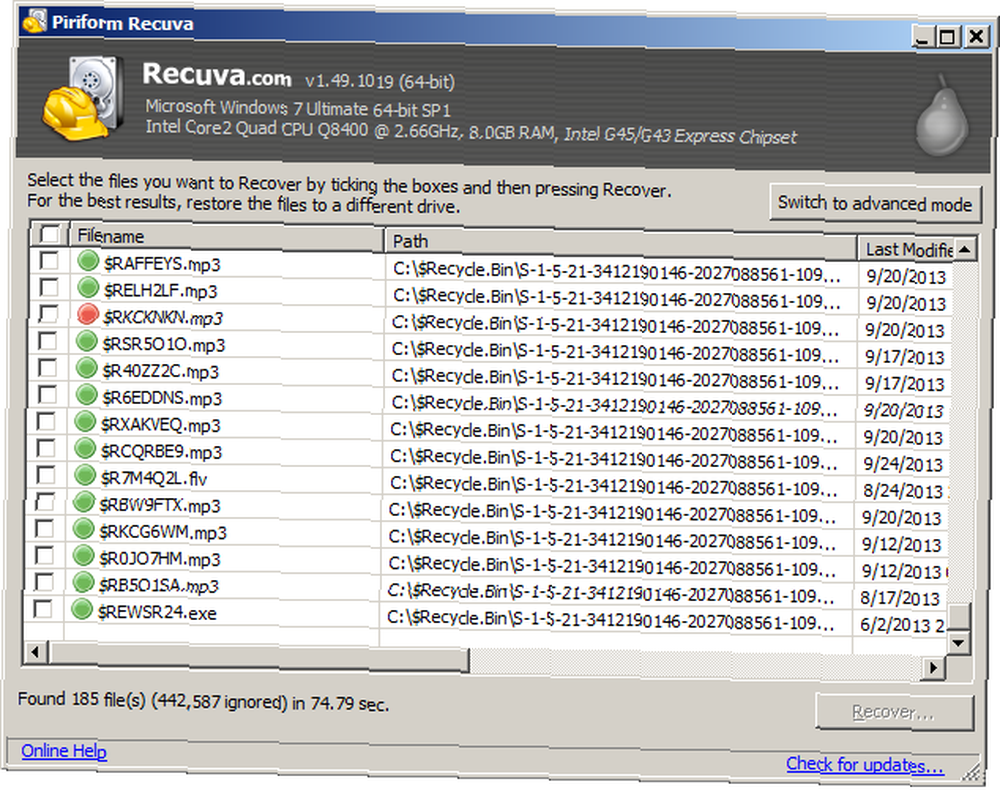Select the $RB5O1SA.mp3 filename
Viewport: 1000px width, 790px height.
tap(159, 585)
